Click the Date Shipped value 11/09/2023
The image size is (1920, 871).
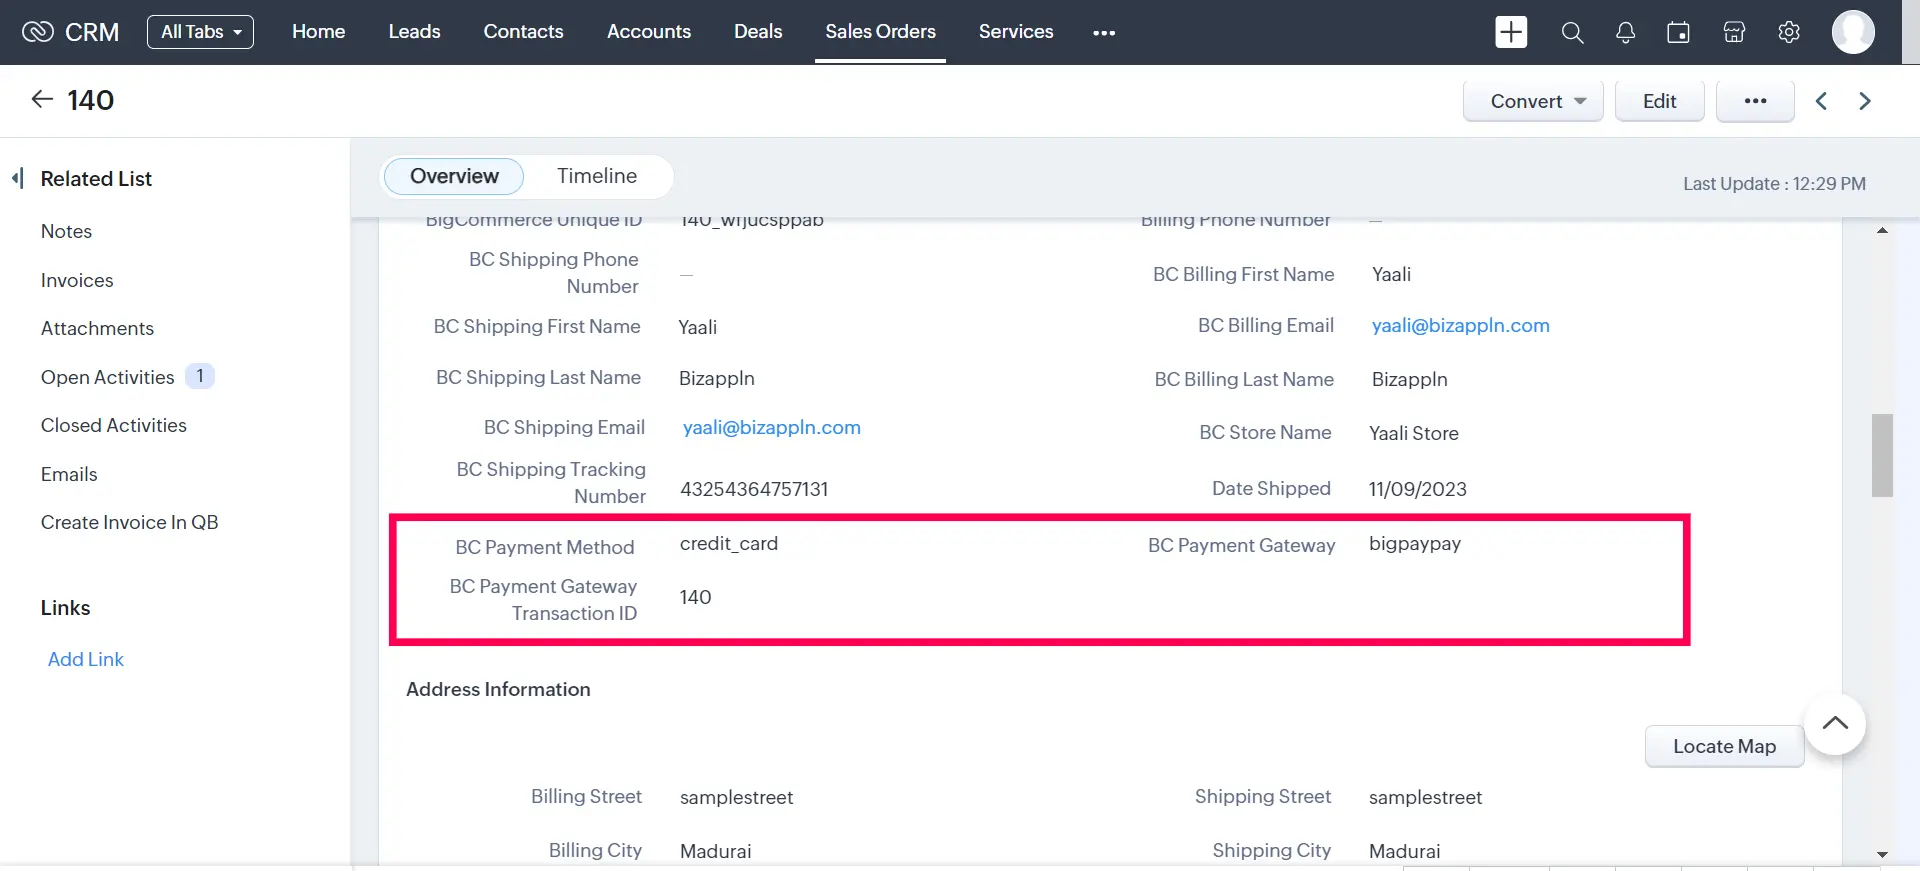click(1417, 489)
